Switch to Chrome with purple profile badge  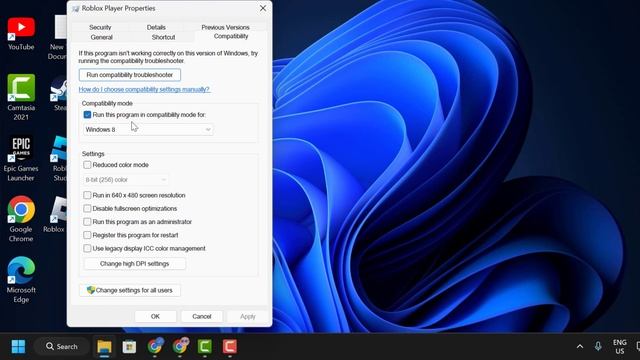click(x=180, y=346)
